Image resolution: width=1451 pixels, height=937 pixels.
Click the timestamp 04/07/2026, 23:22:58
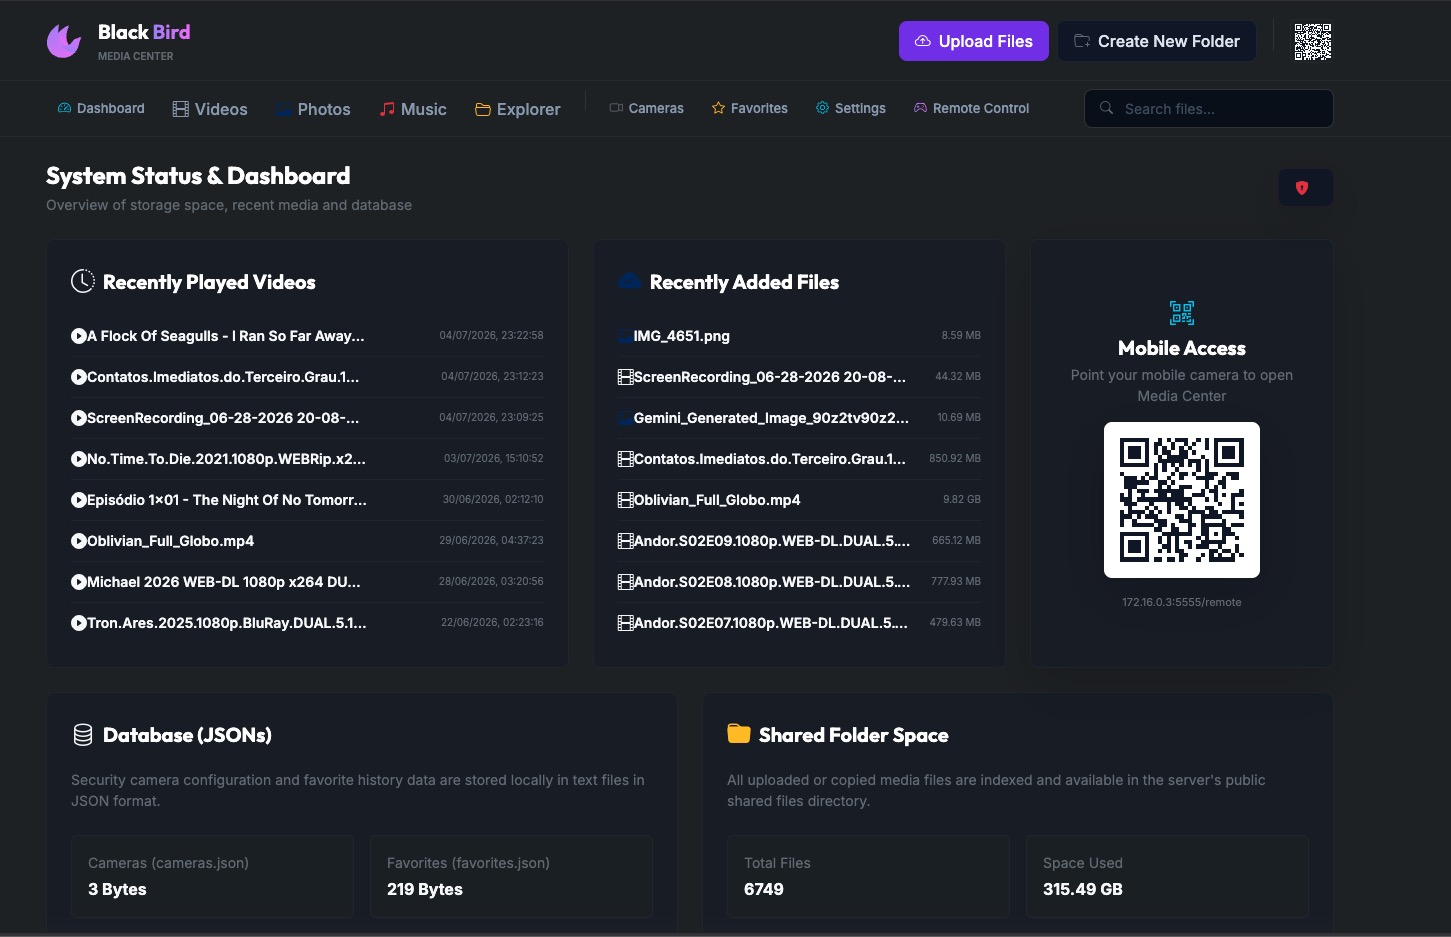point(491,336)
